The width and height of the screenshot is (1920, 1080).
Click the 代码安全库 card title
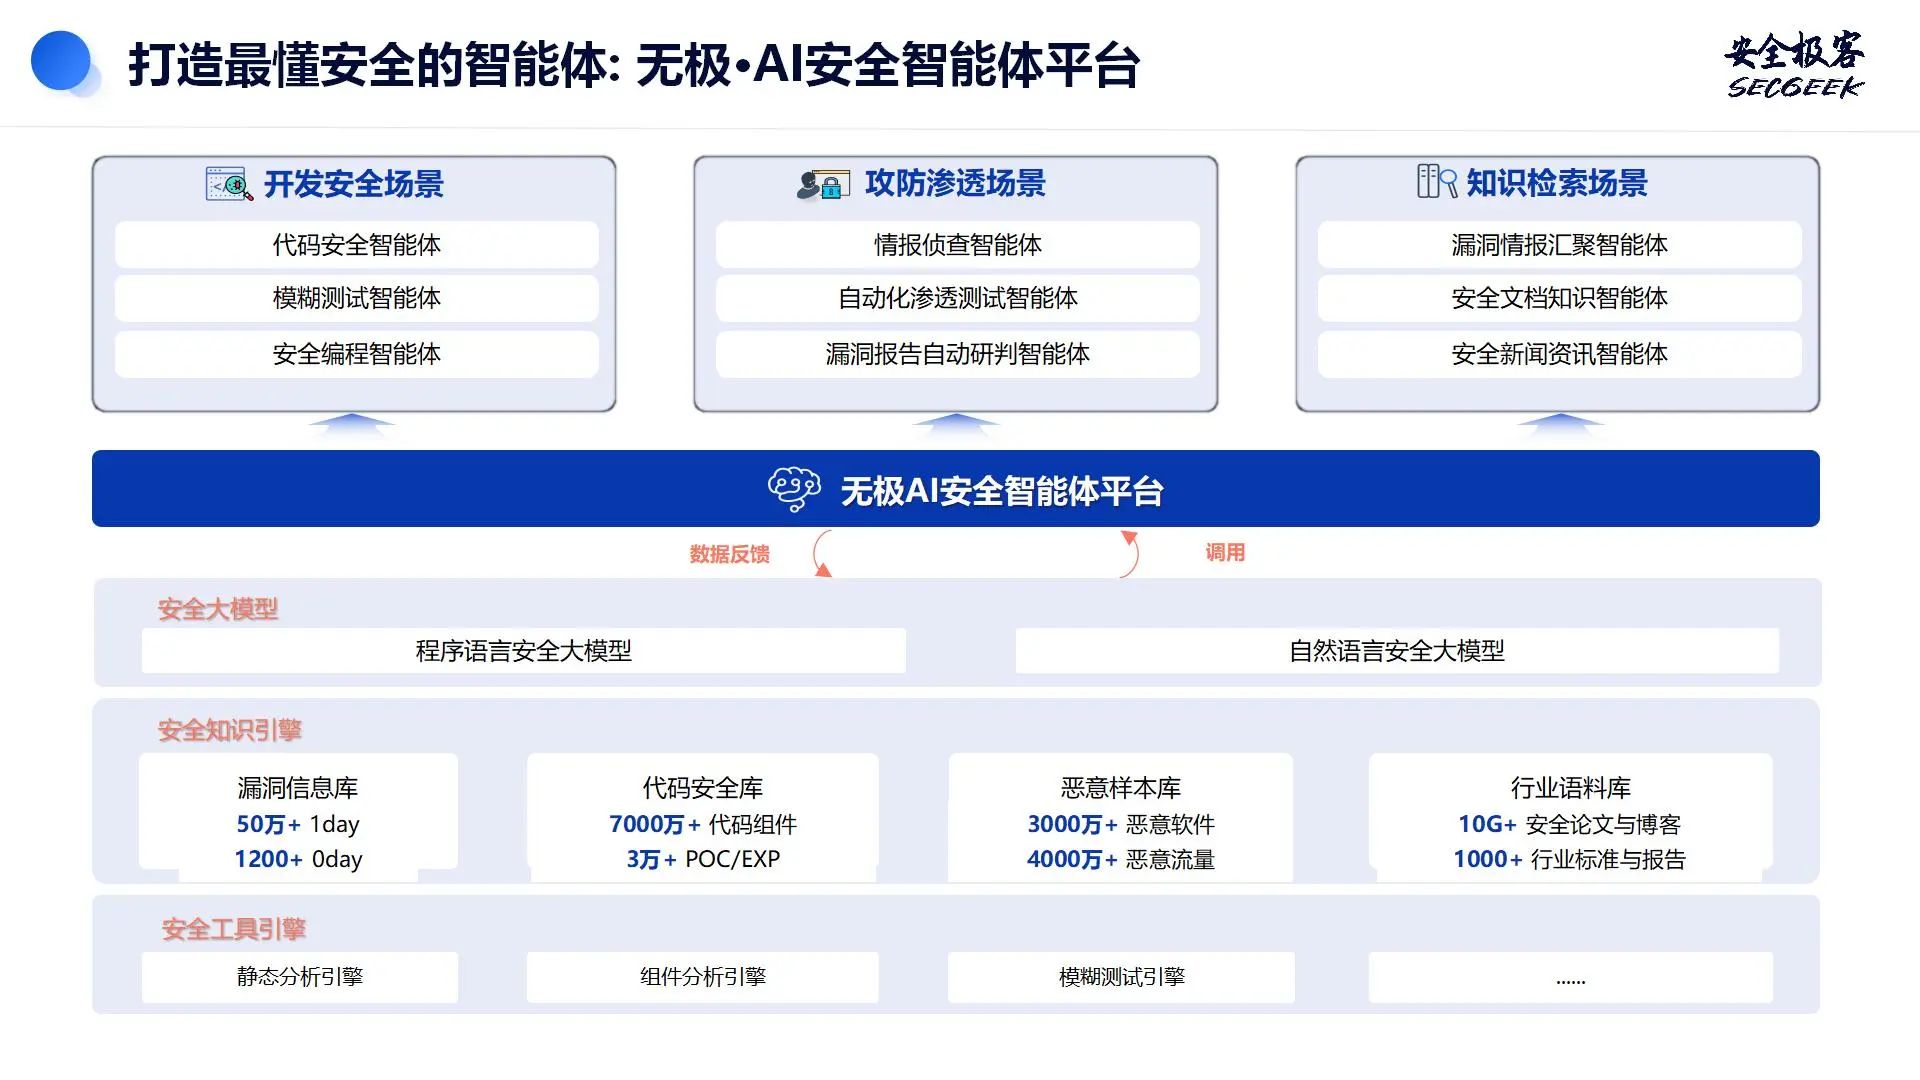click(703, 788)
